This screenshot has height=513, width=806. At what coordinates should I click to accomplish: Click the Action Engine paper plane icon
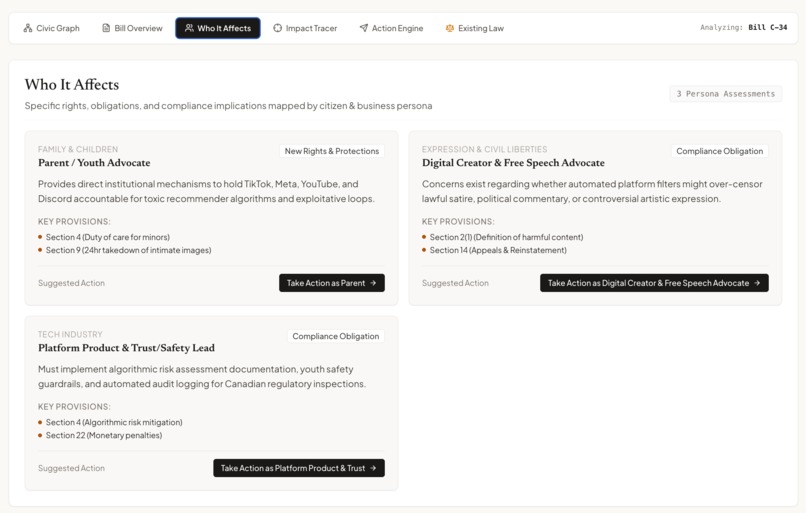point(363,28)
